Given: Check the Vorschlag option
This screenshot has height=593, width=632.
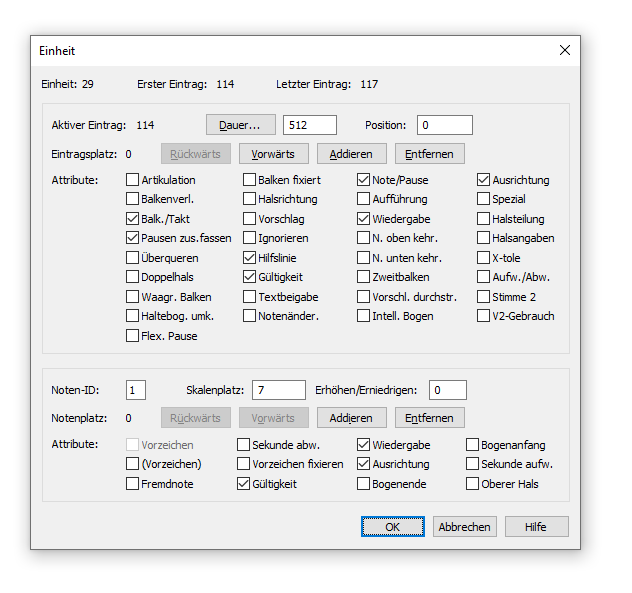Looking at the screenshot, I should [249, 219].
